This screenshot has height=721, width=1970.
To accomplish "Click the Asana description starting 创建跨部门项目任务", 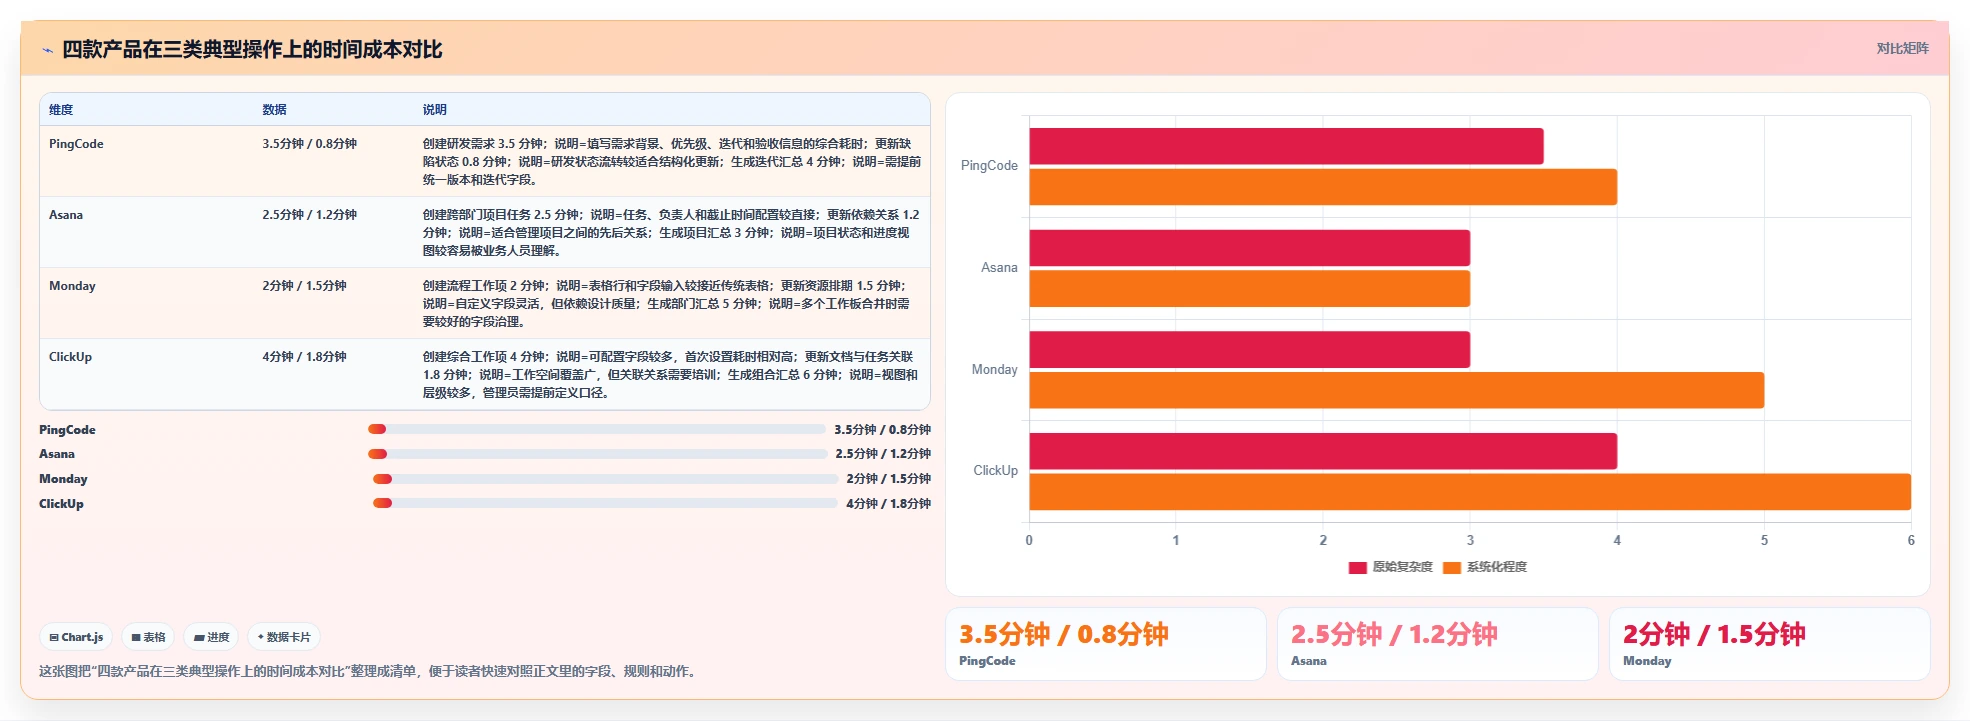I will 672,233.
